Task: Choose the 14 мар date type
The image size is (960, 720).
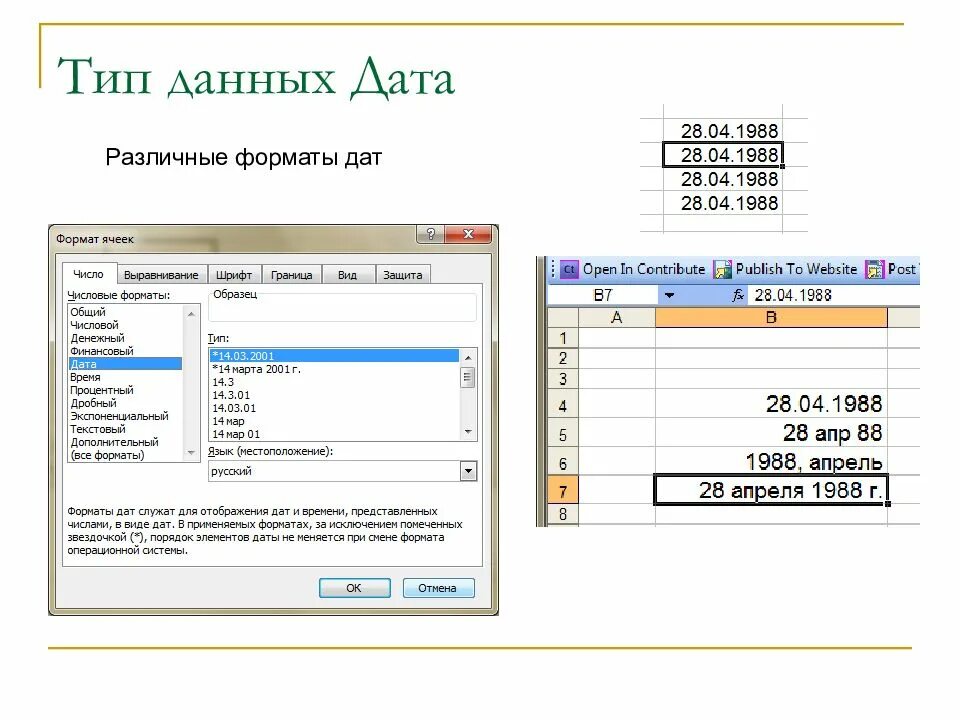Action: [x=334, y=421]
